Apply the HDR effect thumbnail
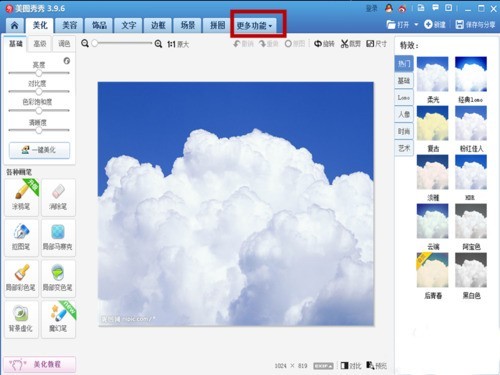Screen dimensions: 500x375 pos(471,172)
